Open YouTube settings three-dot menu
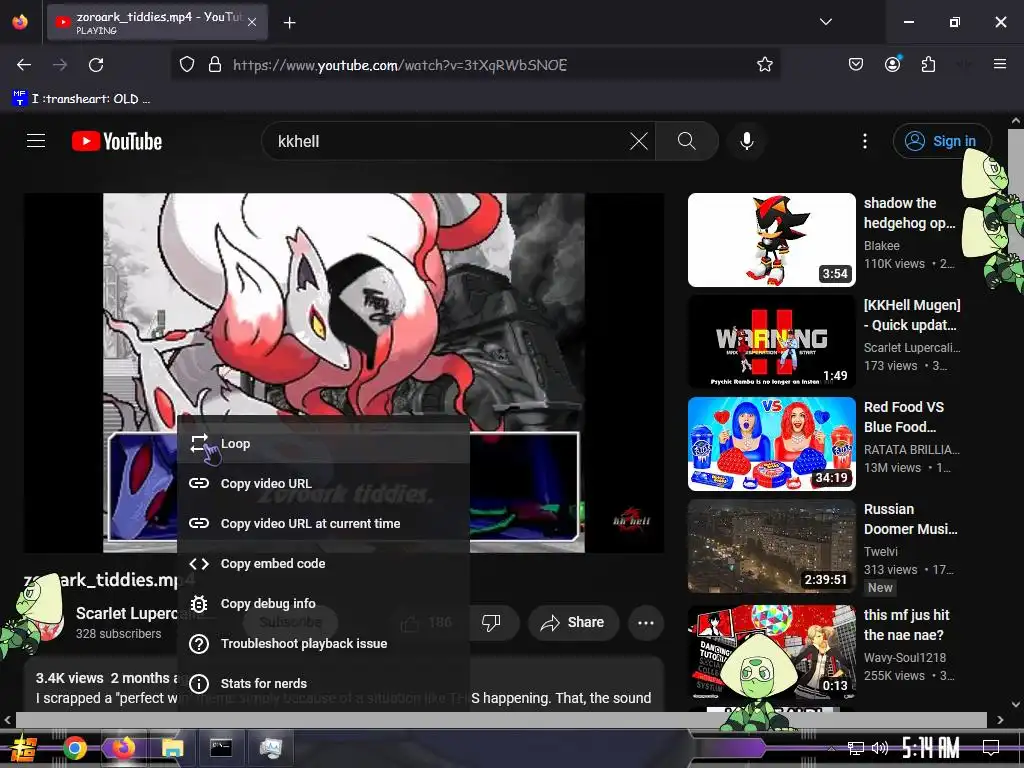Image resolution: width=1024 pixels, height=768 pixels. pos(865,141)
